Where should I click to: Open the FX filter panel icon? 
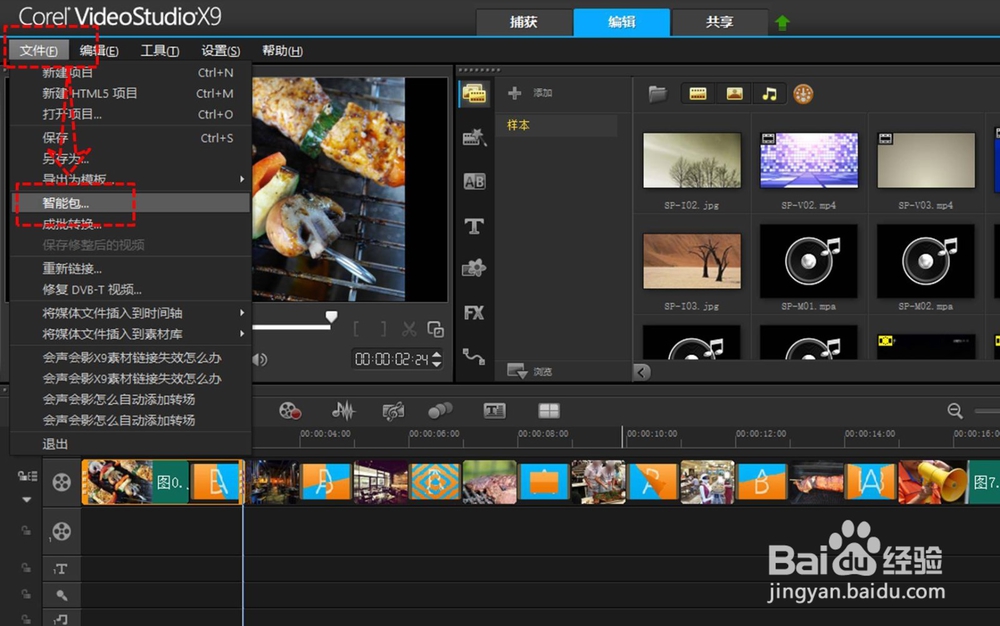click(x=474, y=313)
